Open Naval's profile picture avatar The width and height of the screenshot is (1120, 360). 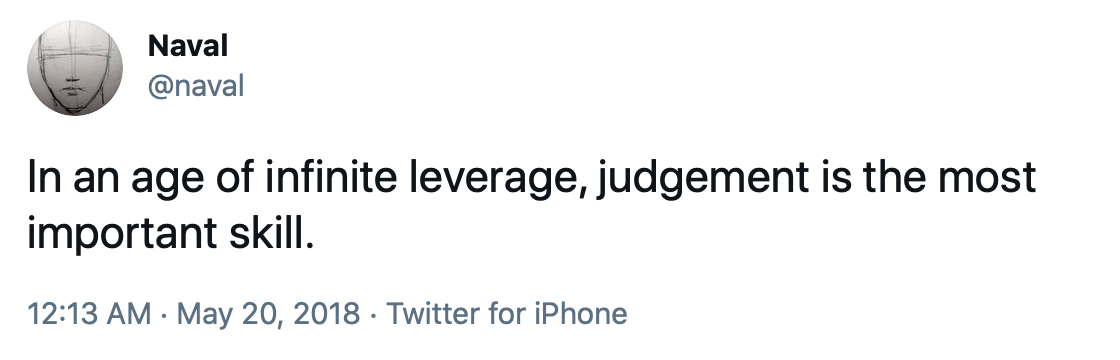click(x=75, y=68)
